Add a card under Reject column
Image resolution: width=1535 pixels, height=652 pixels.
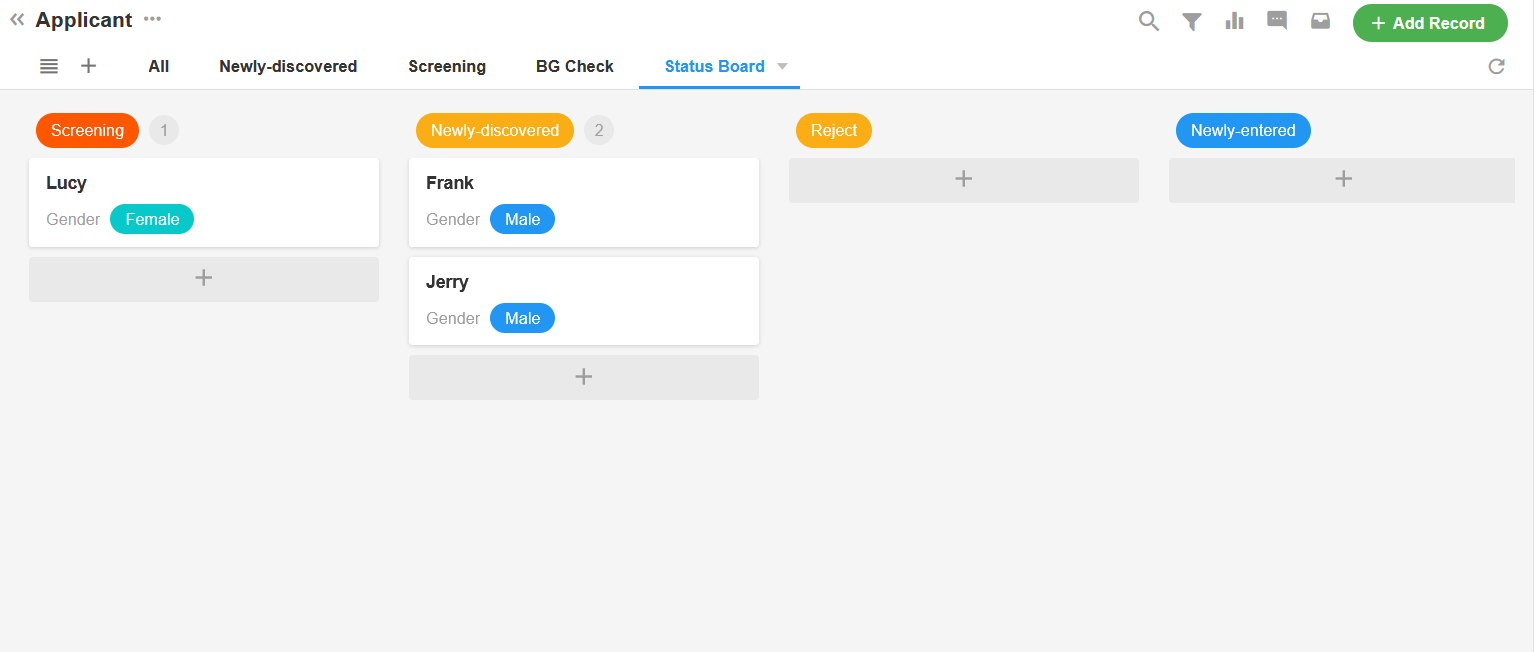963,180
